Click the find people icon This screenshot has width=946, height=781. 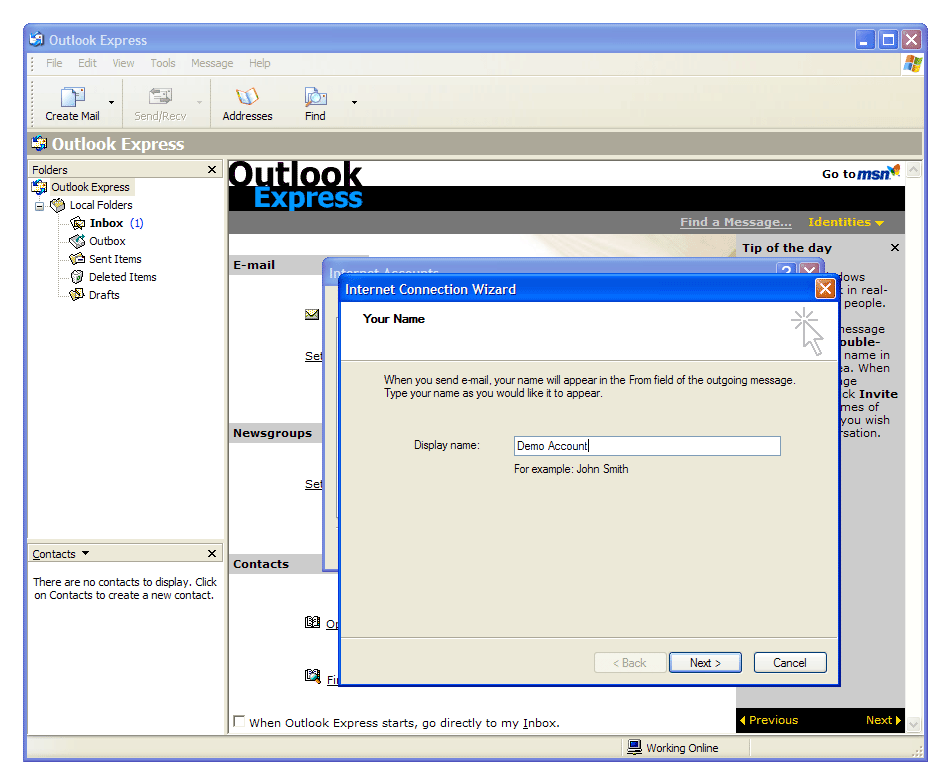[x=313, y=676]
